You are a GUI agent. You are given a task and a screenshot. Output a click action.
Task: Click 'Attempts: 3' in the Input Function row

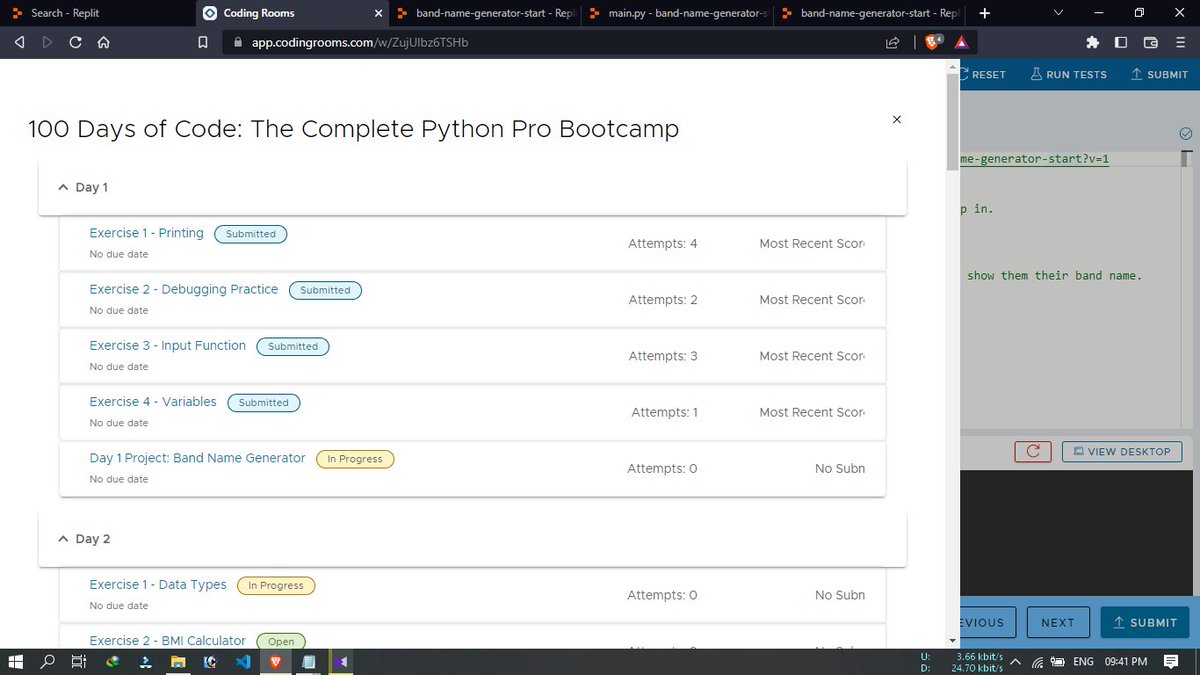pyautogui.click(x=663, y=355)
